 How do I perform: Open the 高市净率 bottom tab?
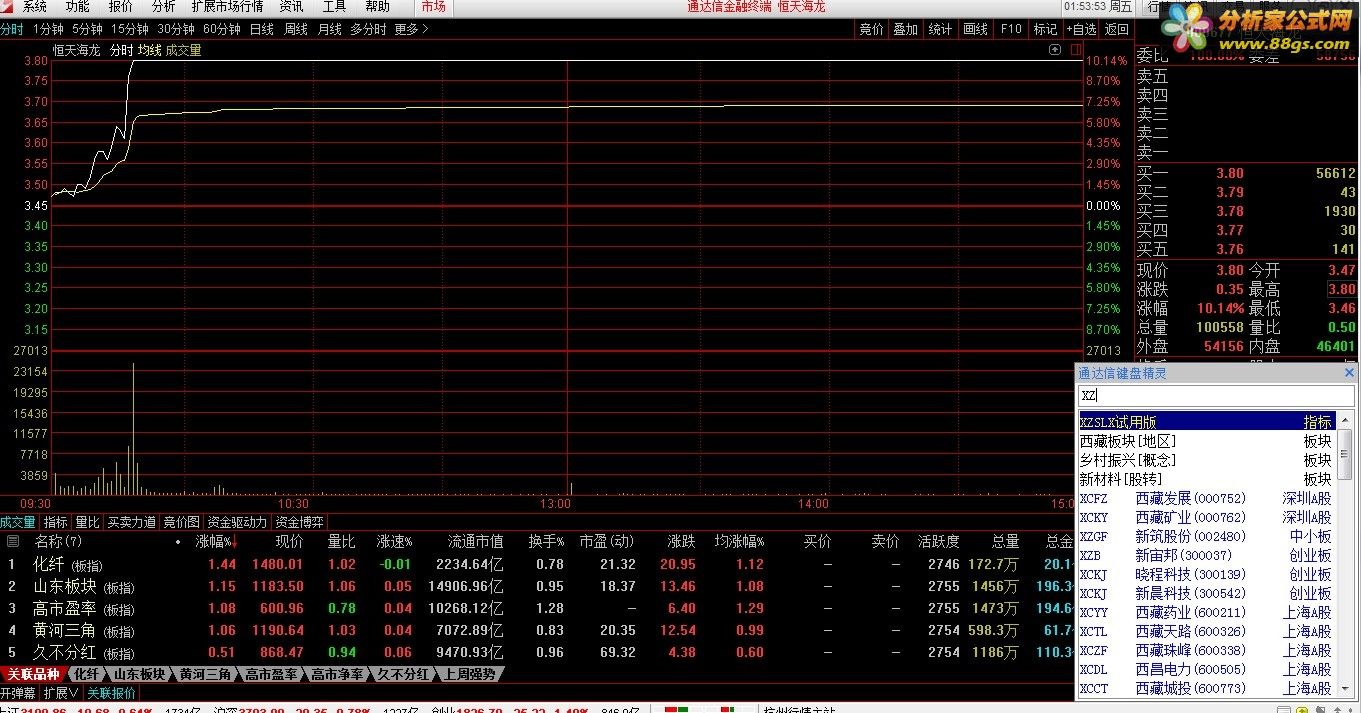tap(335, 674)
